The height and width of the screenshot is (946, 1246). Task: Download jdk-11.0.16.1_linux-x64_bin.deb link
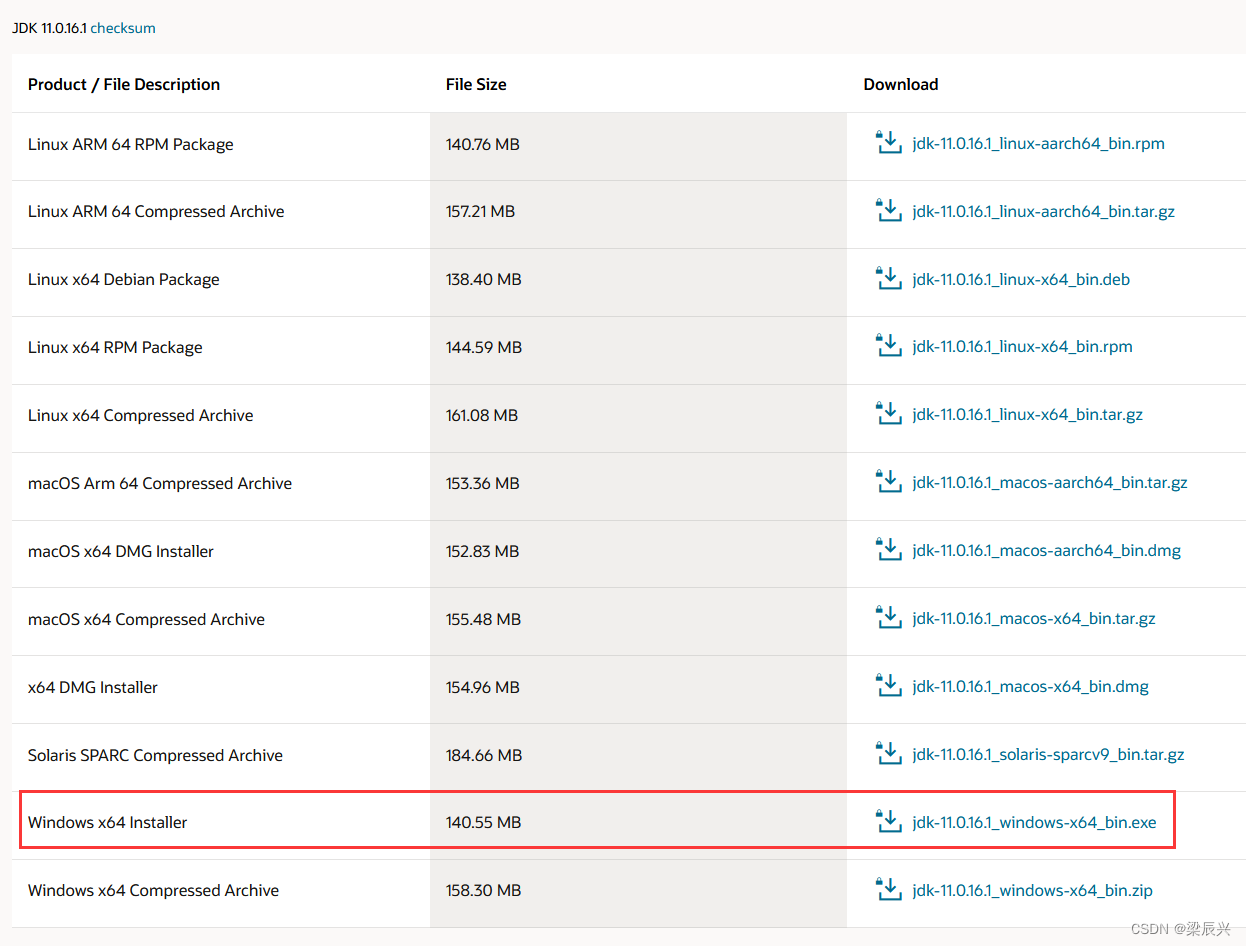point(1021,279)
